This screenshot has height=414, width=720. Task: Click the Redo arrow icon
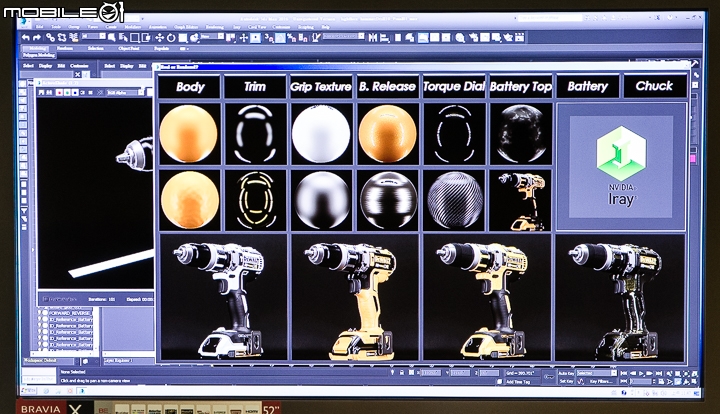tap(37, 38)
